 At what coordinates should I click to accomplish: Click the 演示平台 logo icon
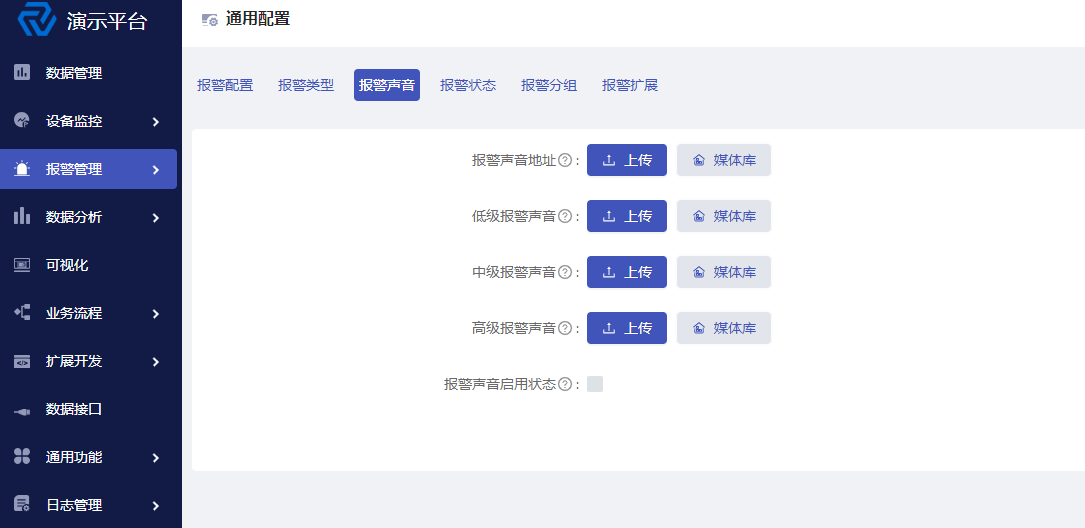pos(37,19)
